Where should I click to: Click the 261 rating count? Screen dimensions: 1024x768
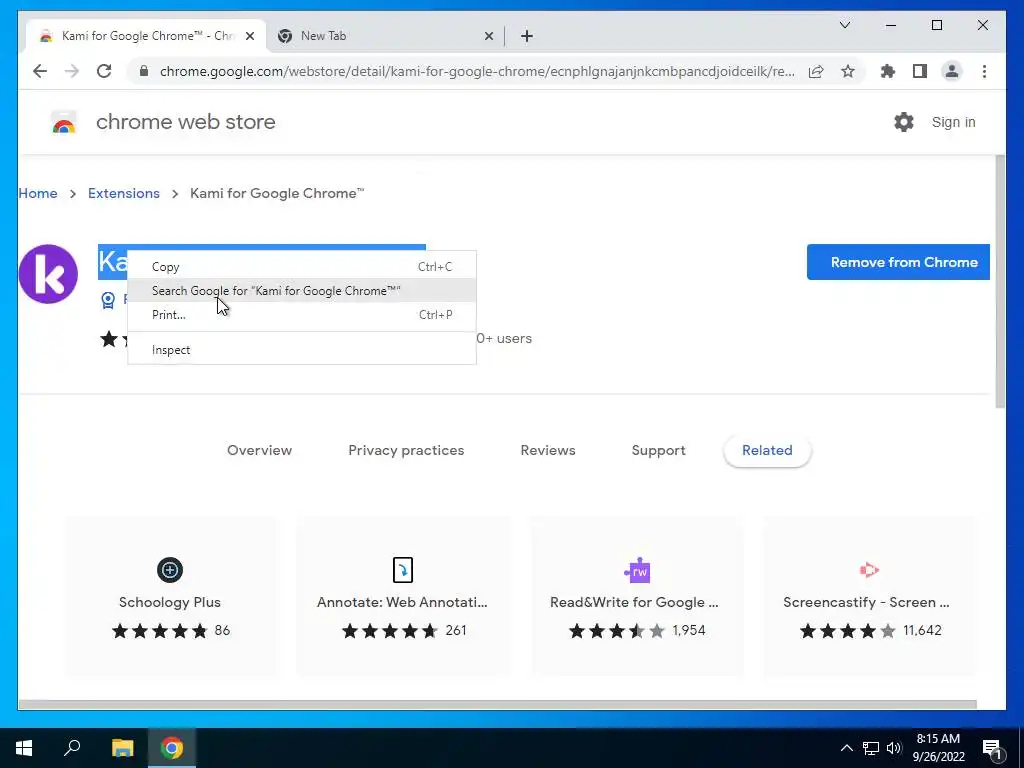click(x=456, y=630)
